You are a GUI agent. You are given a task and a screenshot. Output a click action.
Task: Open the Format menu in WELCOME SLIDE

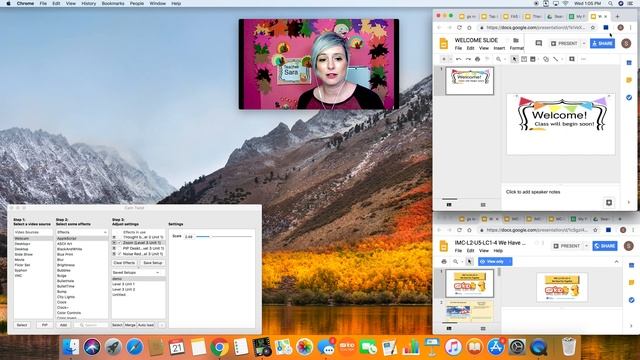click(517, 48)
